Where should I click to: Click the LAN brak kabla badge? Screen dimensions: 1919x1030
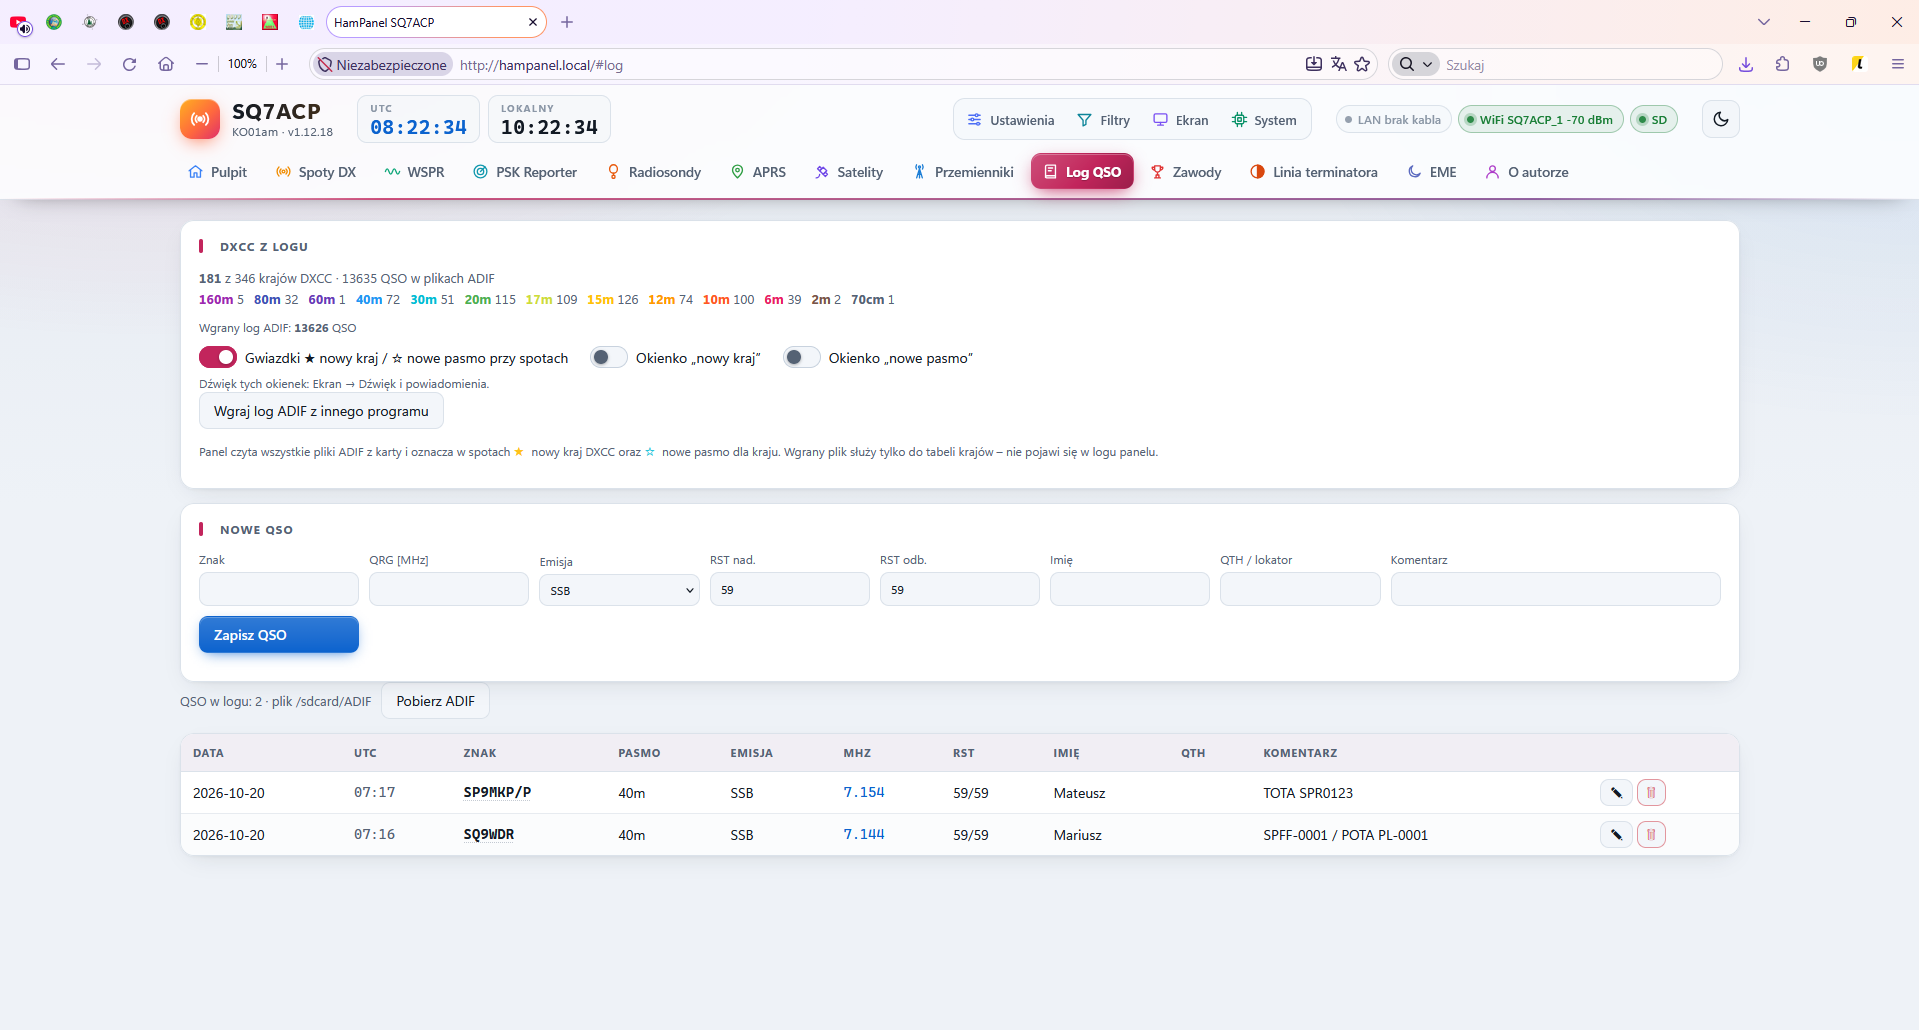[1393, 120]
